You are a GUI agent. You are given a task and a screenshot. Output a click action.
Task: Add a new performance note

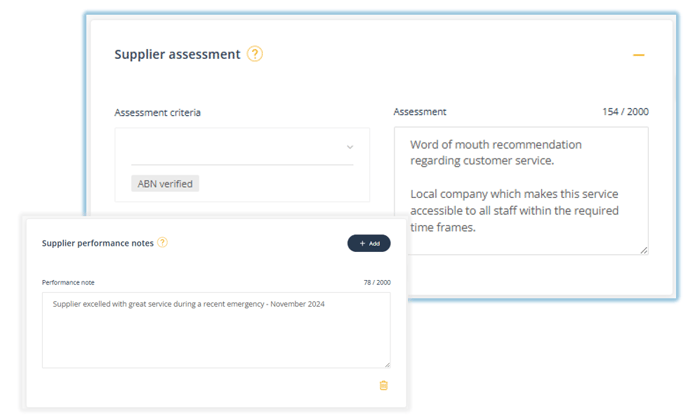tap(369, 243)
